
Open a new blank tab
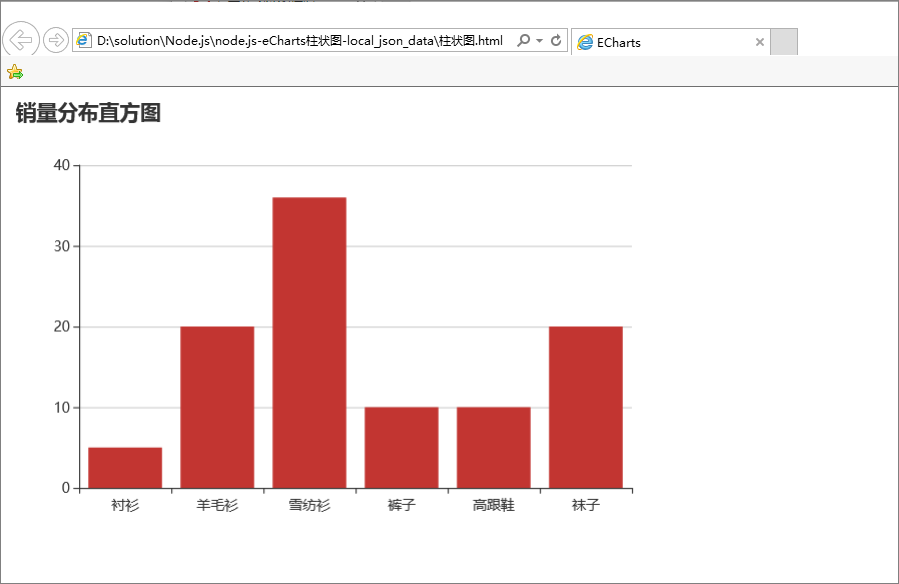[x=784, y=42]
